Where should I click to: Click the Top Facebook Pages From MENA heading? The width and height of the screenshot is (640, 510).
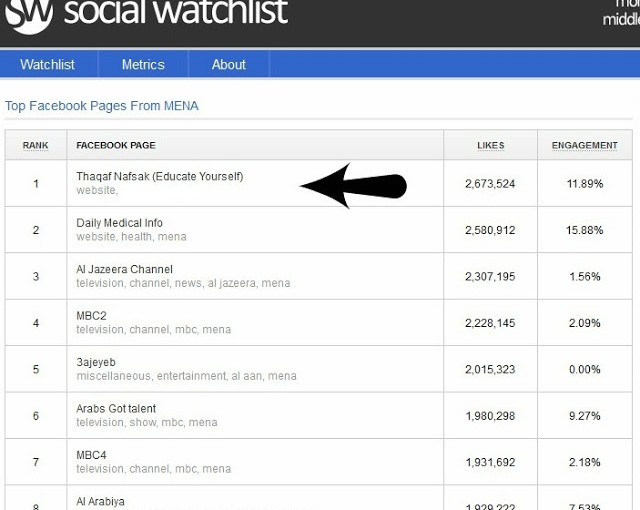tap(102, 106)
